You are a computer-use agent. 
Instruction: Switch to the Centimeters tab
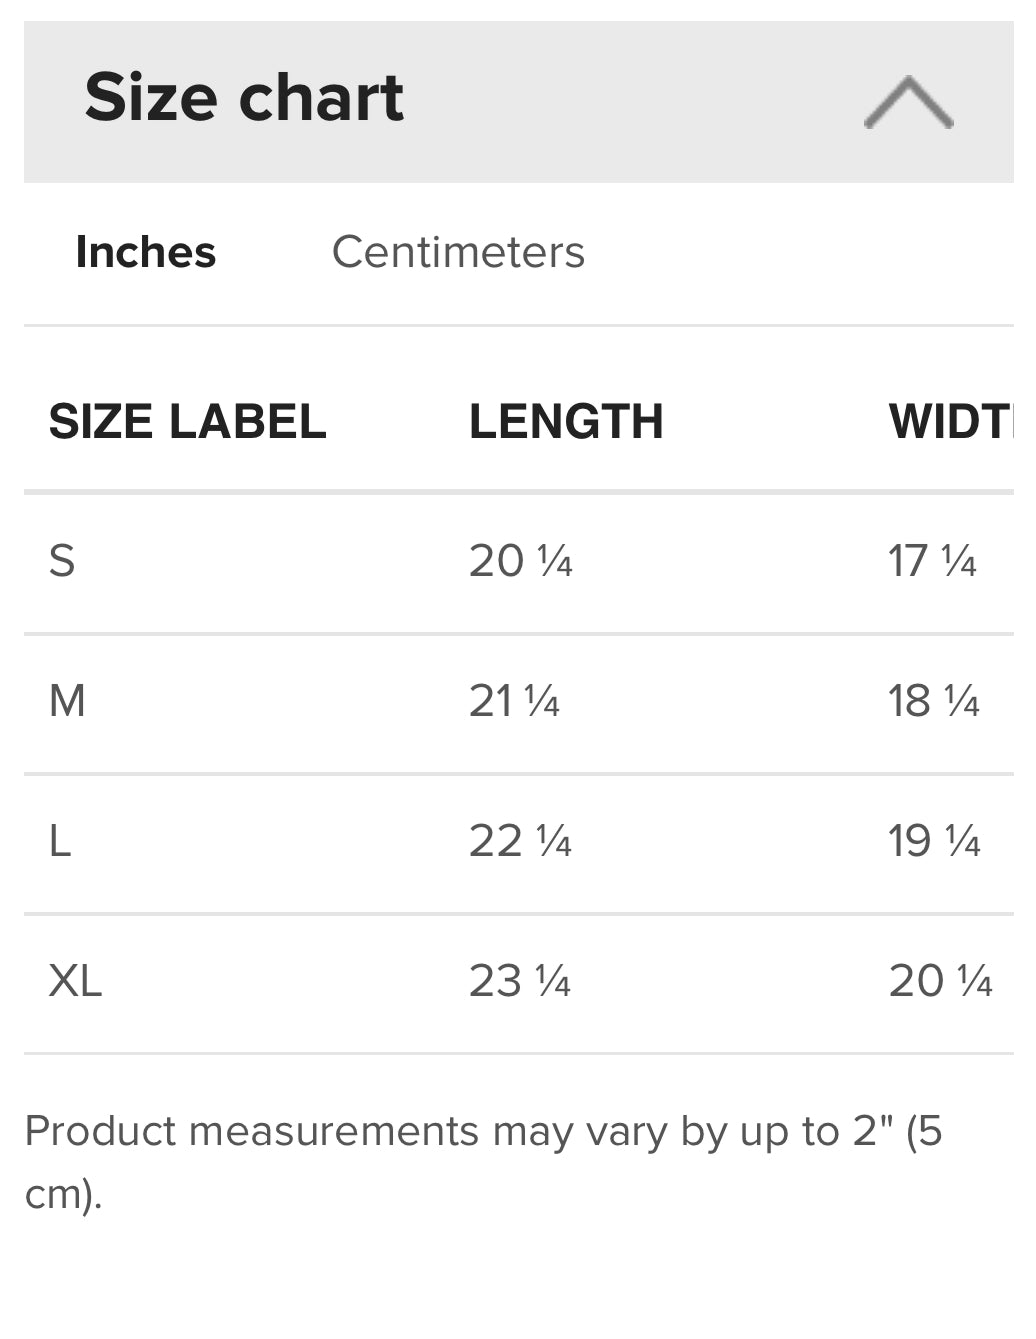tap(458, 252)
